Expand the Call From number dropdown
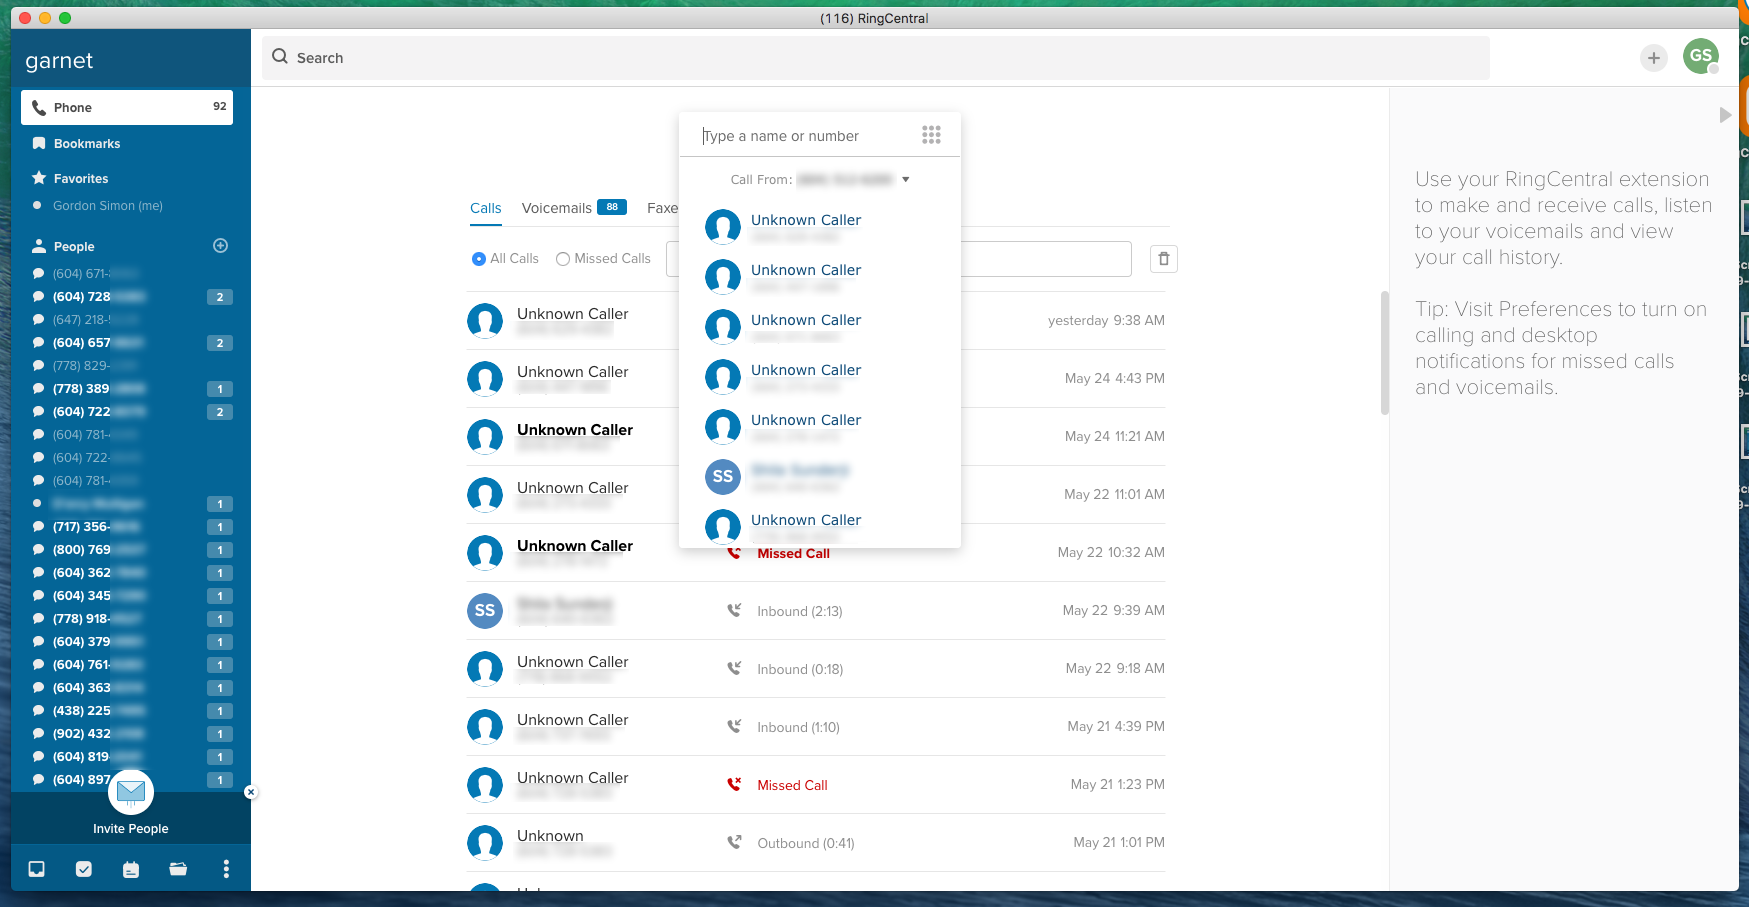Viewport: 1749px width, 907px height. pyautogui.click(x=906, y=180)
